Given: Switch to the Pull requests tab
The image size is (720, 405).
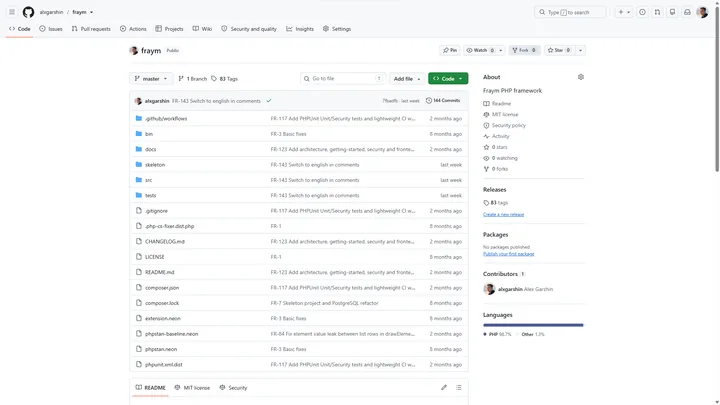Looking at the screenshot, I should point(91,28).
